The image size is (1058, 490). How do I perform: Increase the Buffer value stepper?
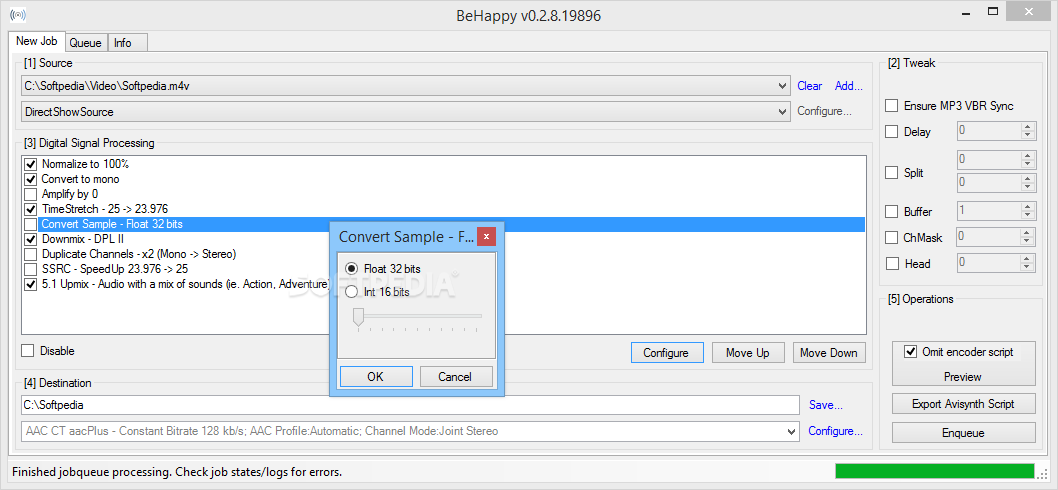tap(1028, 207)
